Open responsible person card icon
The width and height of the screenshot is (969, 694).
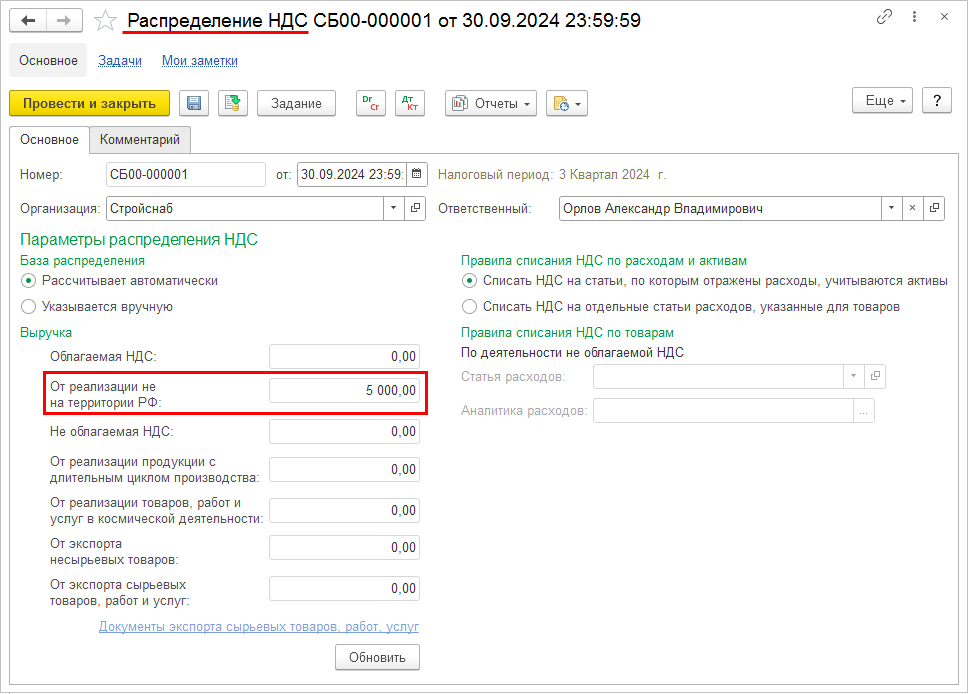pyautogui.click(x=934, y=208)
